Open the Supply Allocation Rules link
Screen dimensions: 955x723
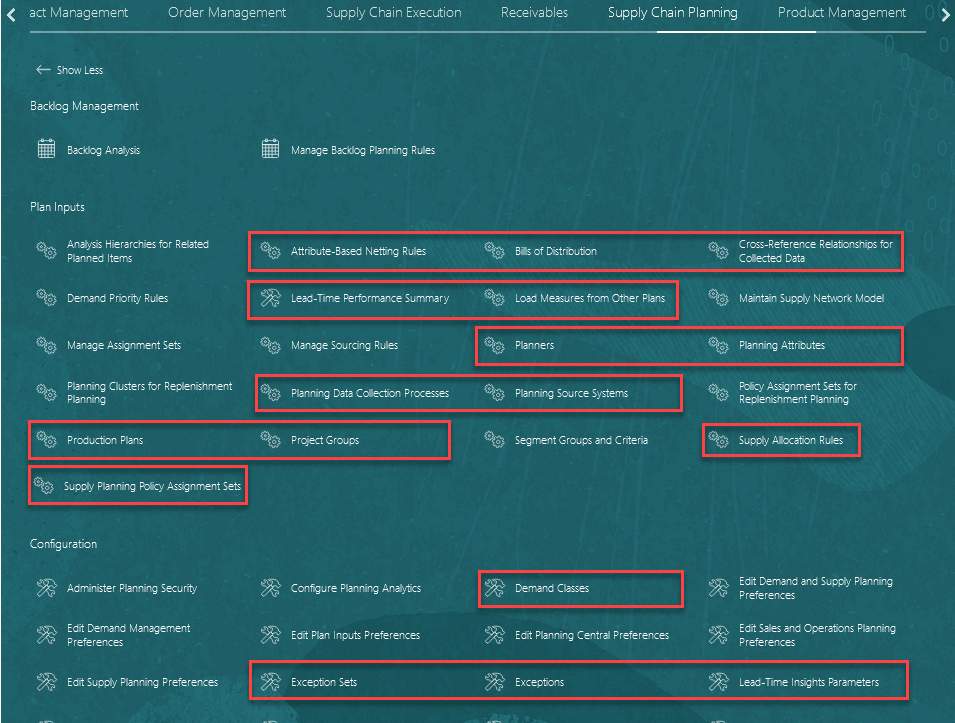[791, 440]
